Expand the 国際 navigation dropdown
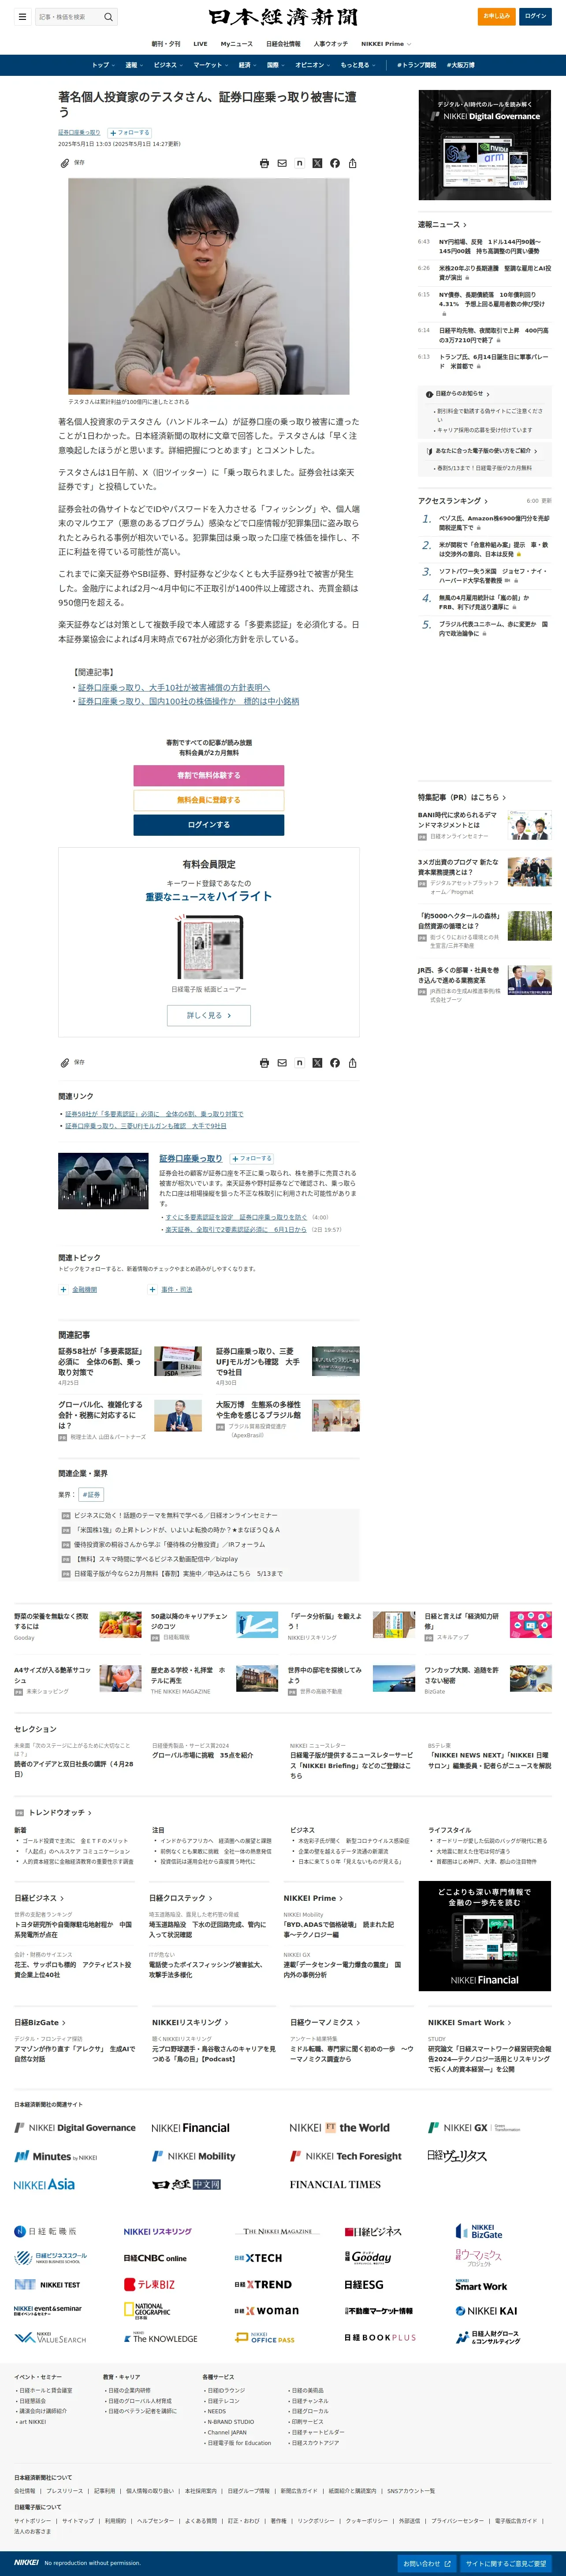 tap(276, 65)
